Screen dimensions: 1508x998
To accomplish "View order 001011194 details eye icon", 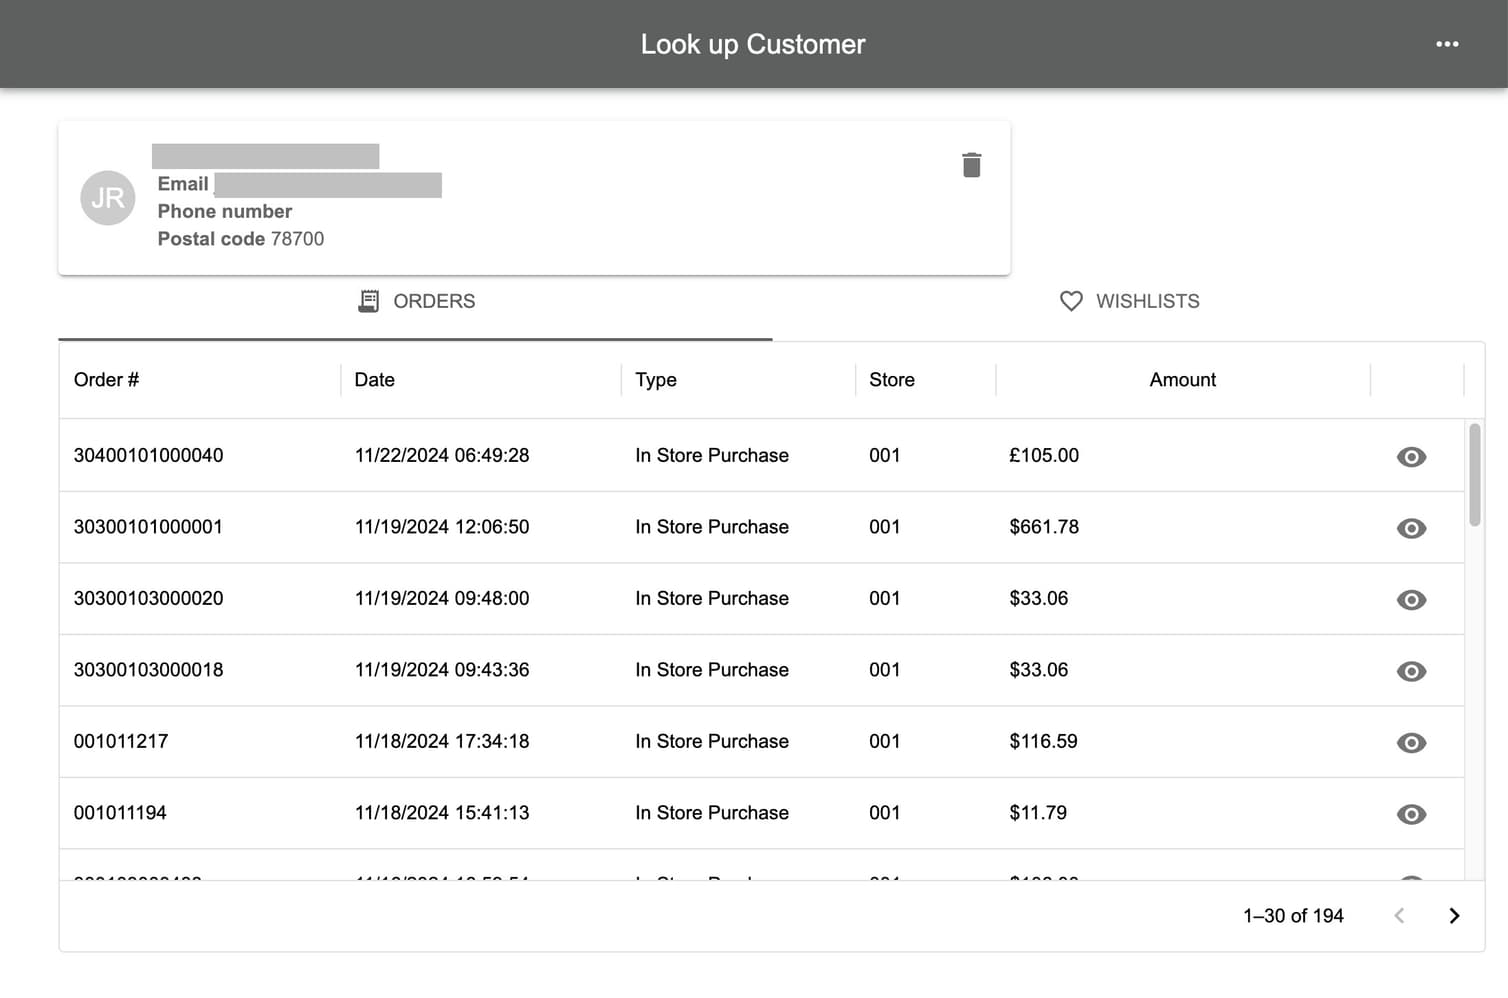I will (x=1411, y=814).
